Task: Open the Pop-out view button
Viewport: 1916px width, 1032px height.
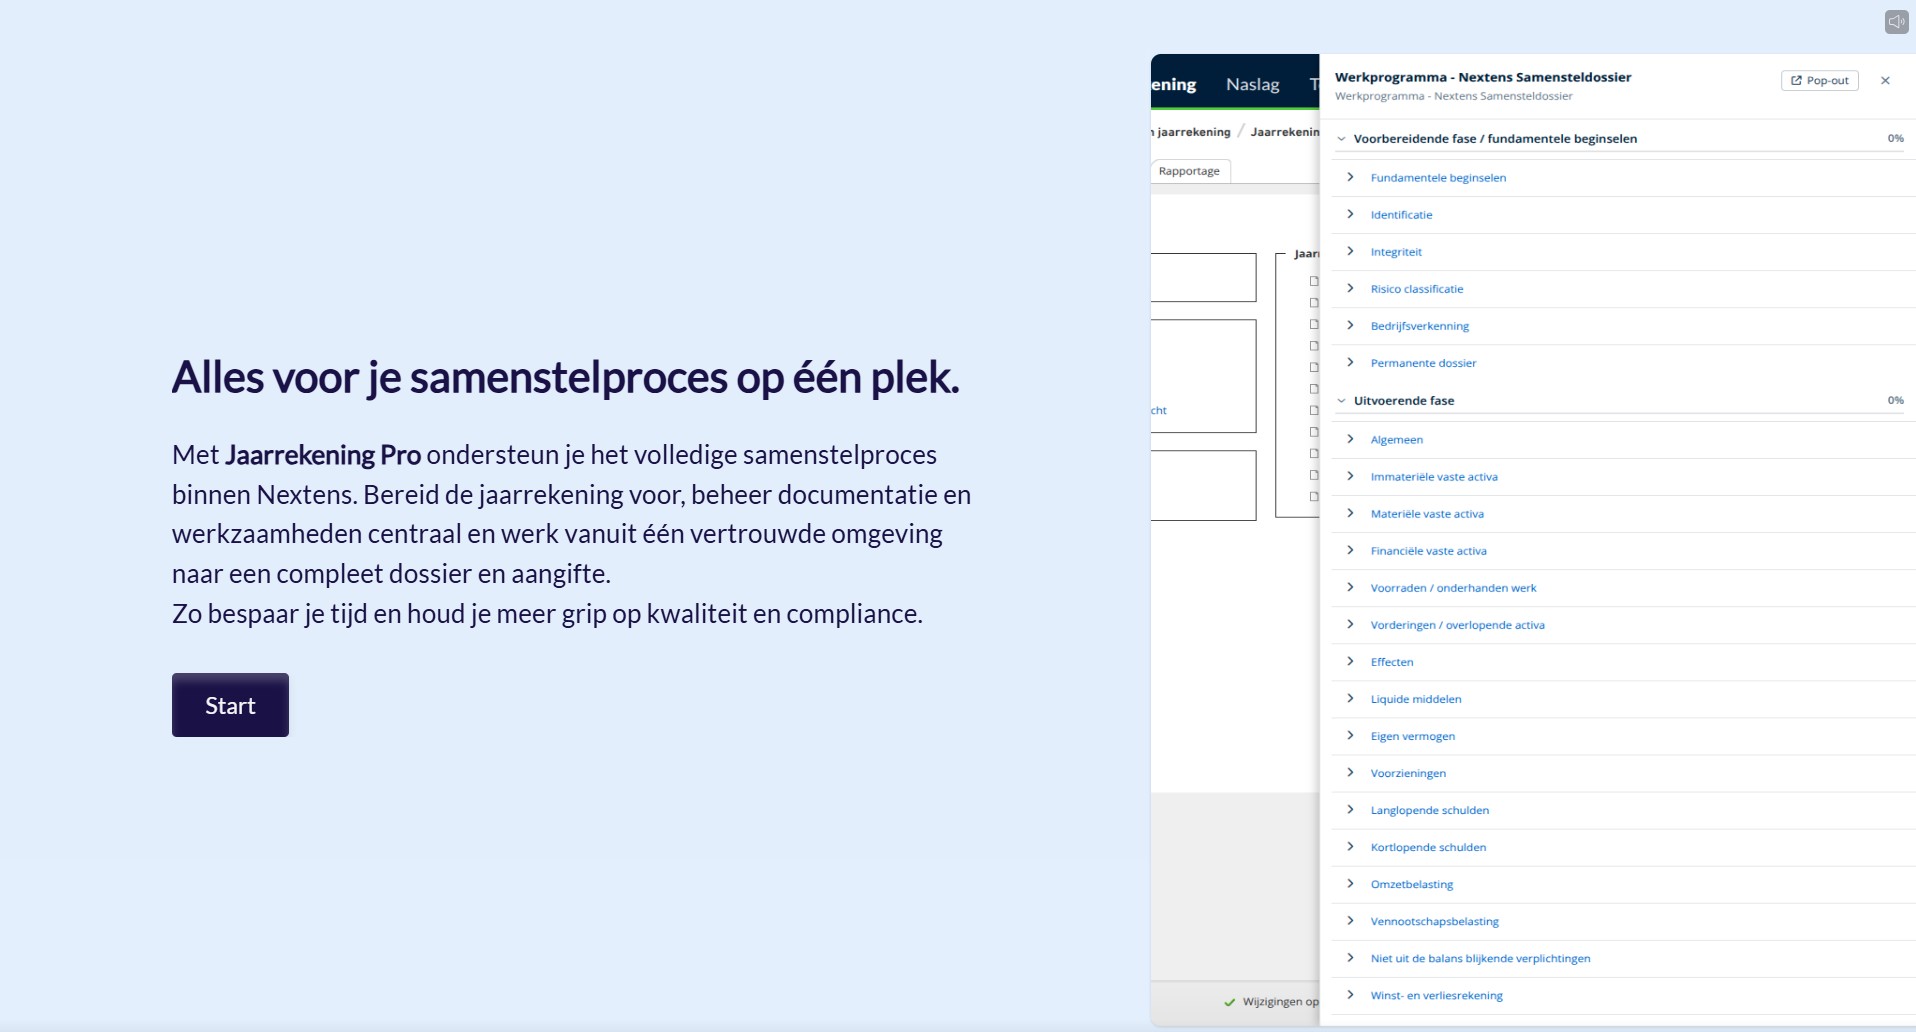Action: coord(1819,80)
